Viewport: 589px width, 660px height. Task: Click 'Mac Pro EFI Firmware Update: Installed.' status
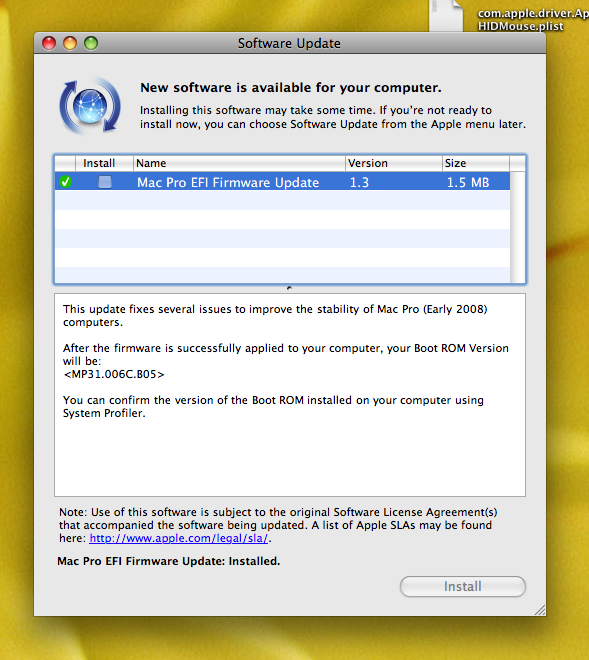tap(169, 561)
